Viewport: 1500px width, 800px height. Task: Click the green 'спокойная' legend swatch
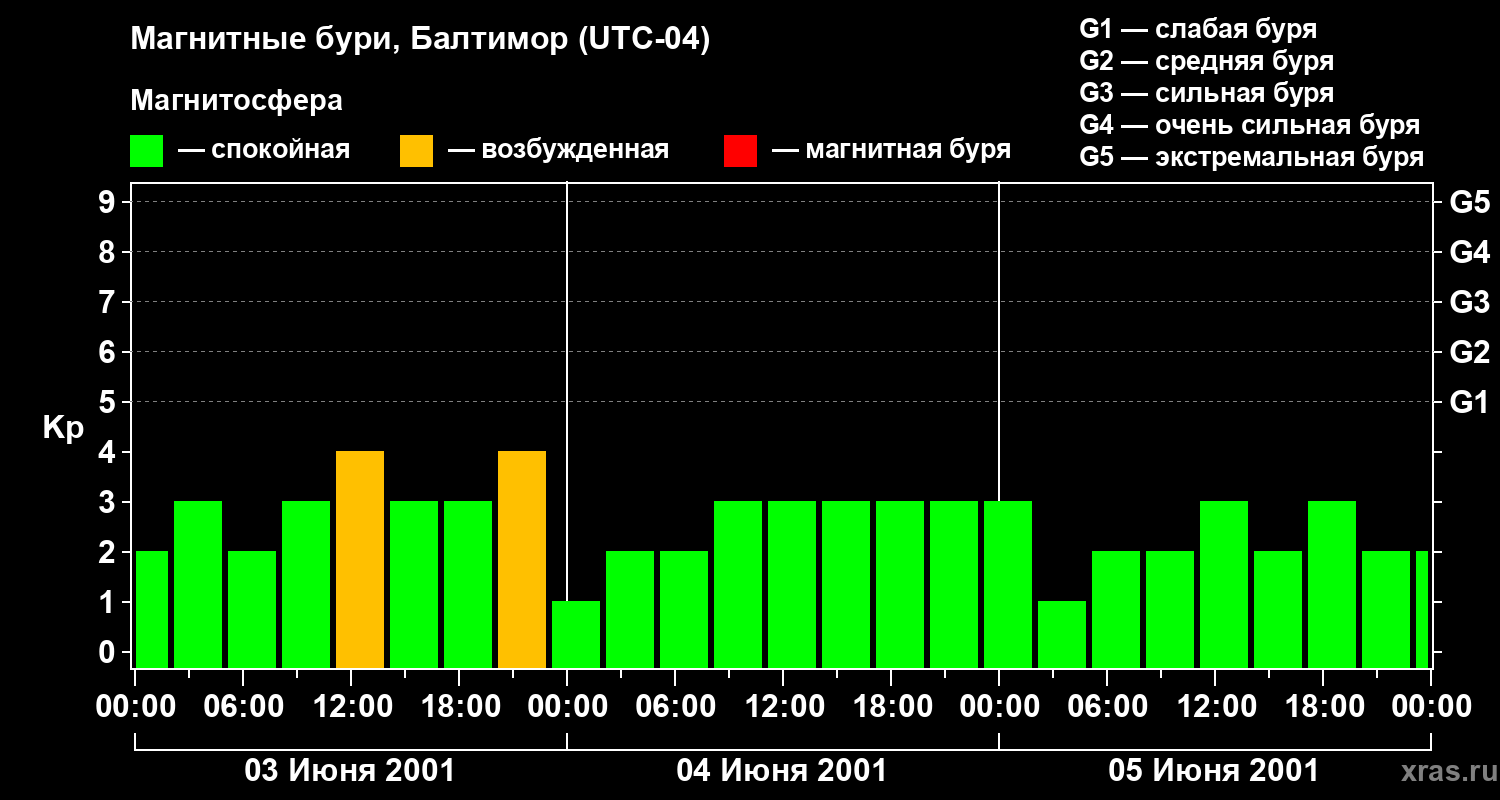tap(146, 151)
